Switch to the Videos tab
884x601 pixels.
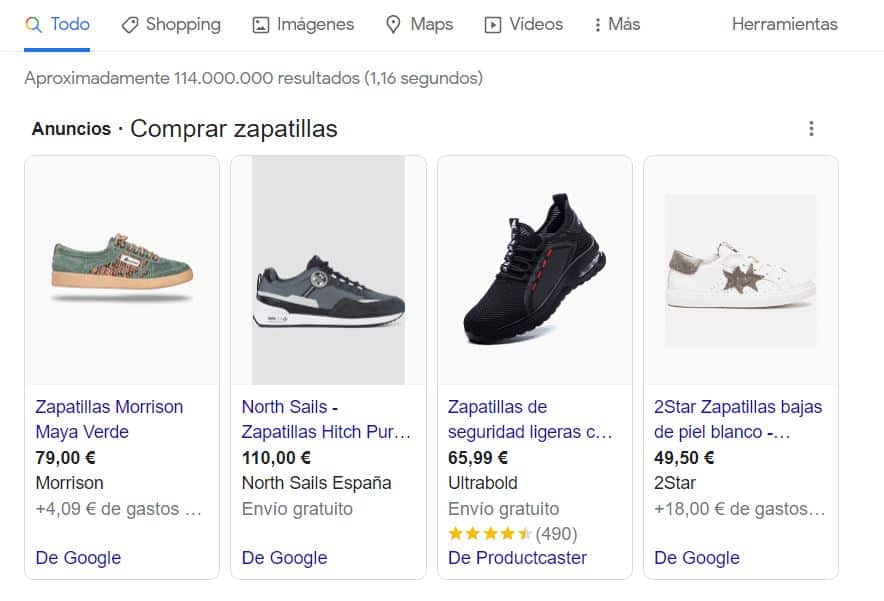coord(535,24)
